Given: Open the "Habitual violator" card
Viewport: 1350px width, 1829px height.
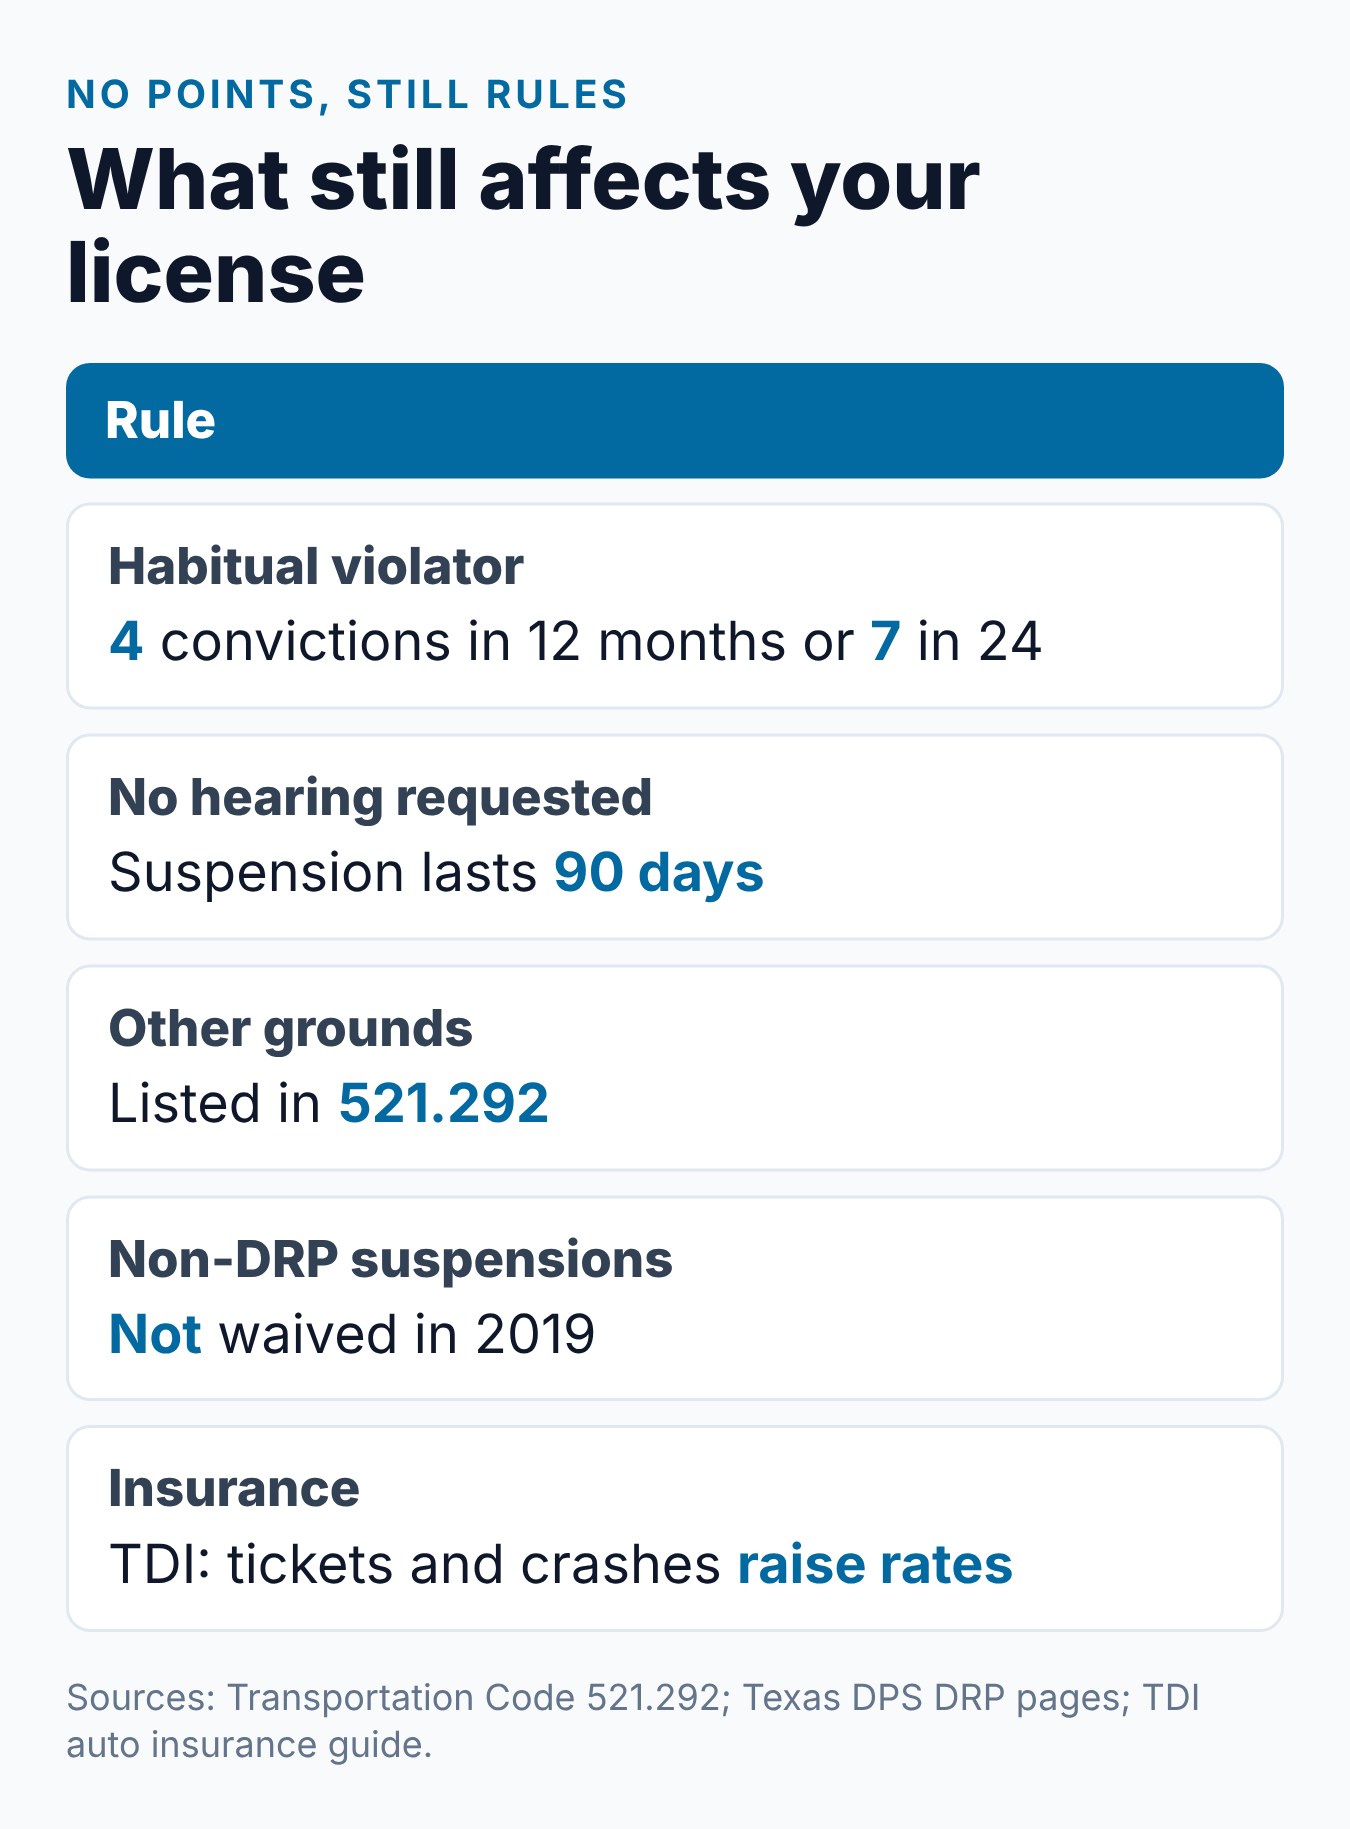Looking at the screenshot, I should 675,606.
